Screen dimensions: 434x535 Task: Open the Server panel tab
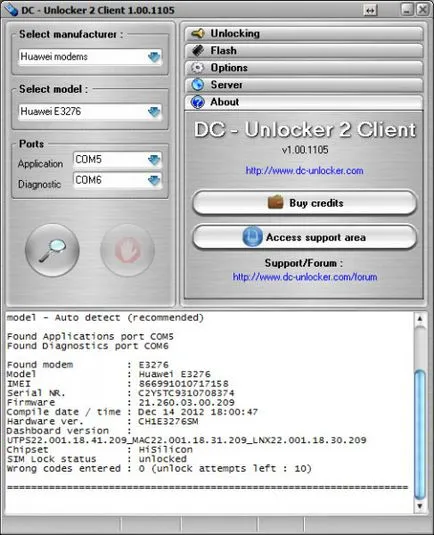pos(304,85)
